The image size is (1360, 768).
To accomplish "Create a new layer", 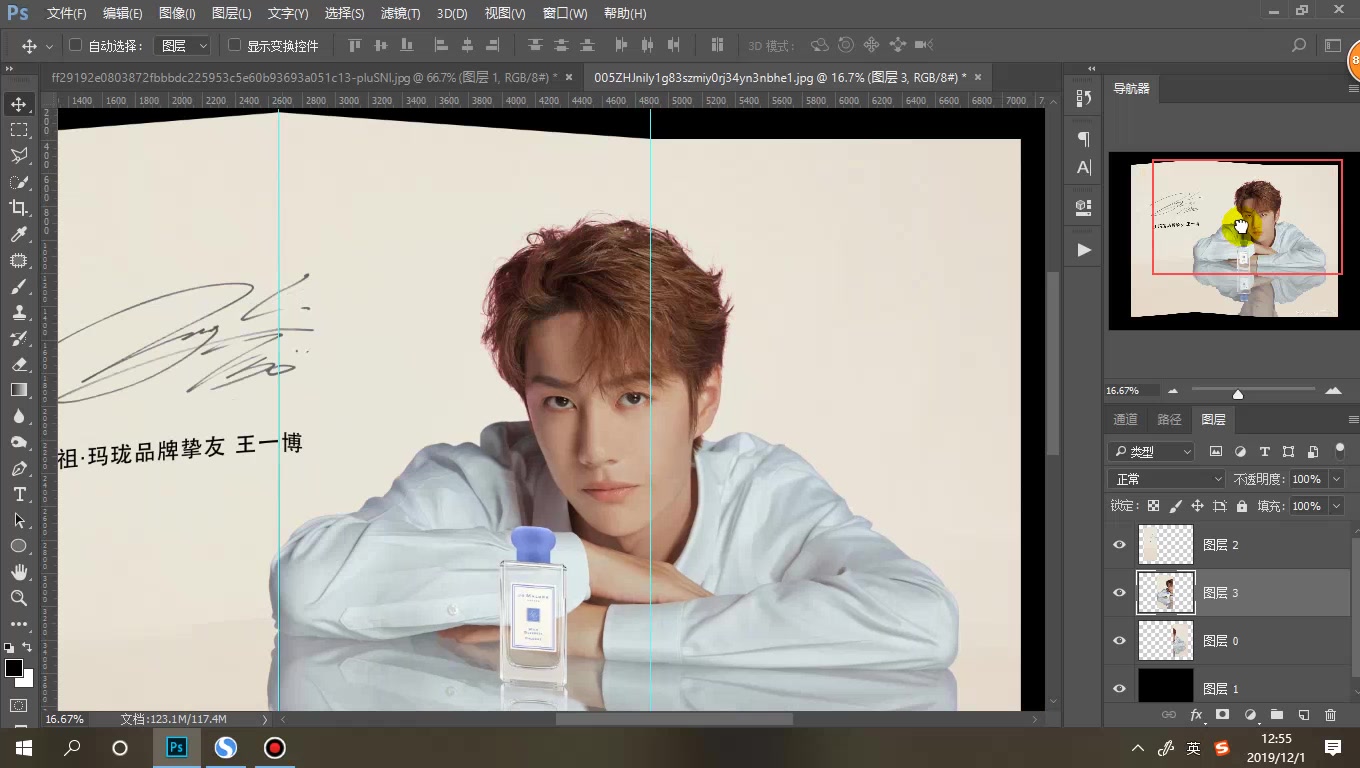I will tap(1303, 715).
